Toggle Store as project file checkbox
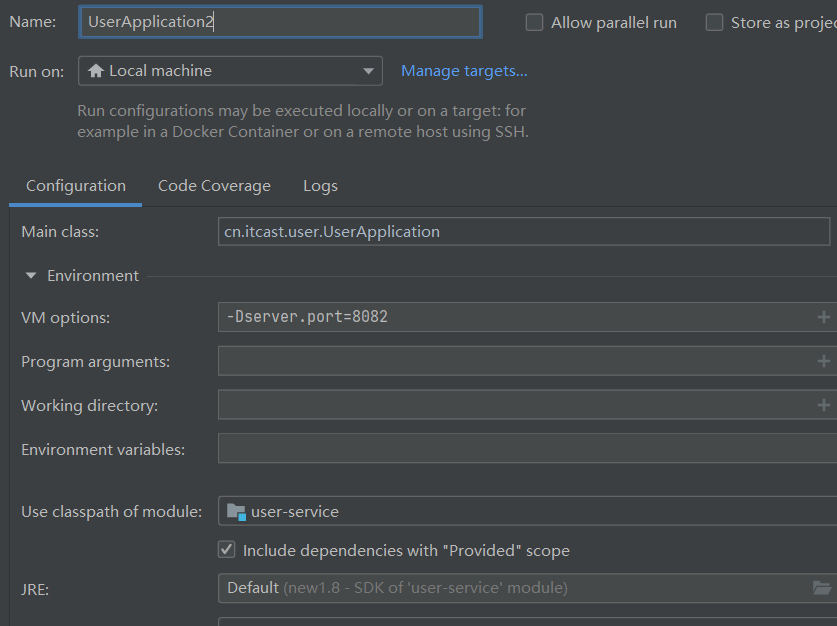837x626 pixels. (x=714, y=22)
